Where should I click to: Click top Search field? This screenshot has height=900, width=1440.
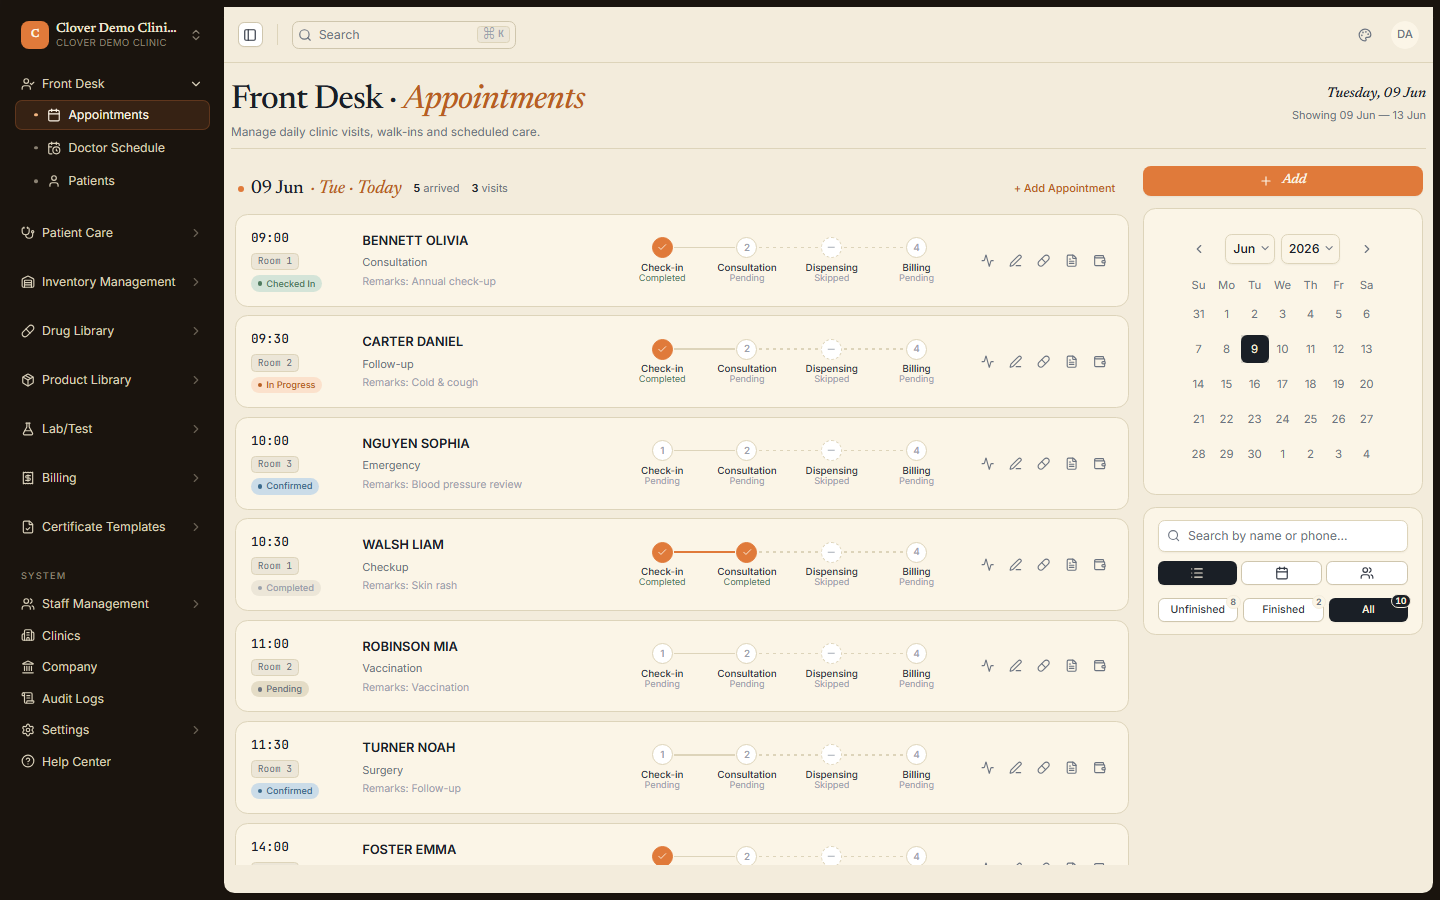(x=404, y=35)
